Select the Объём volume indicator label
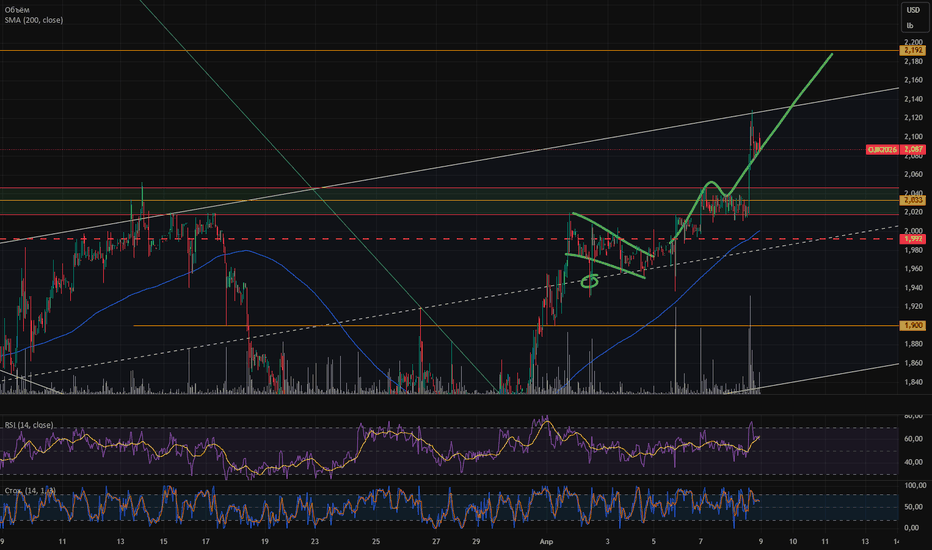 pos(18,10)
